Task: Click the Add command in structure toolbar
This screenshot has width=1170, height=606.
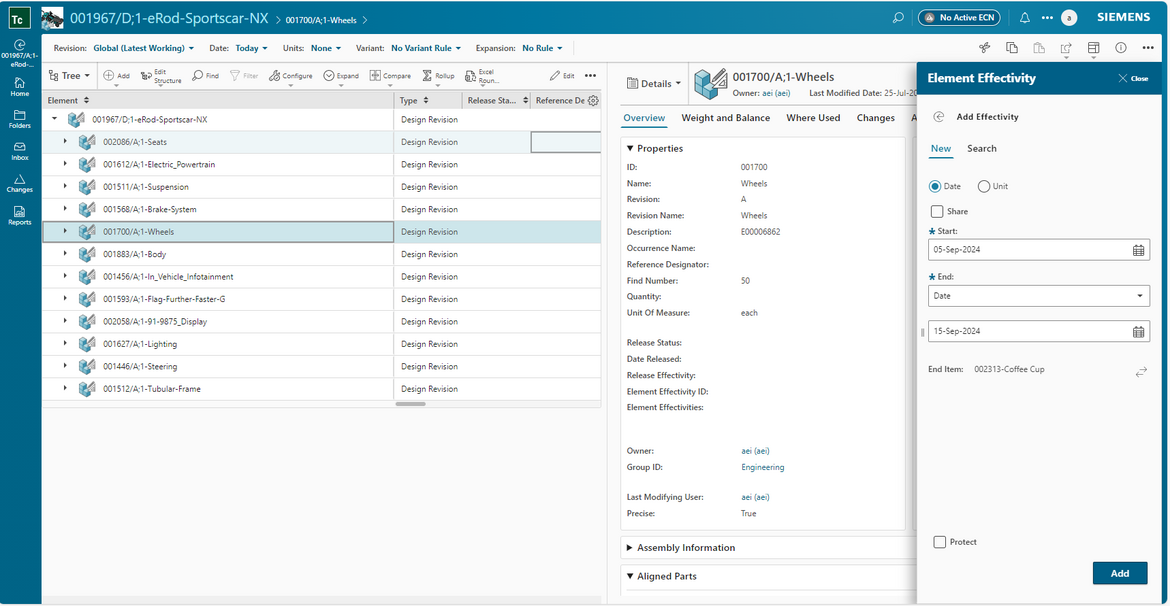Action: coord(116,75)
